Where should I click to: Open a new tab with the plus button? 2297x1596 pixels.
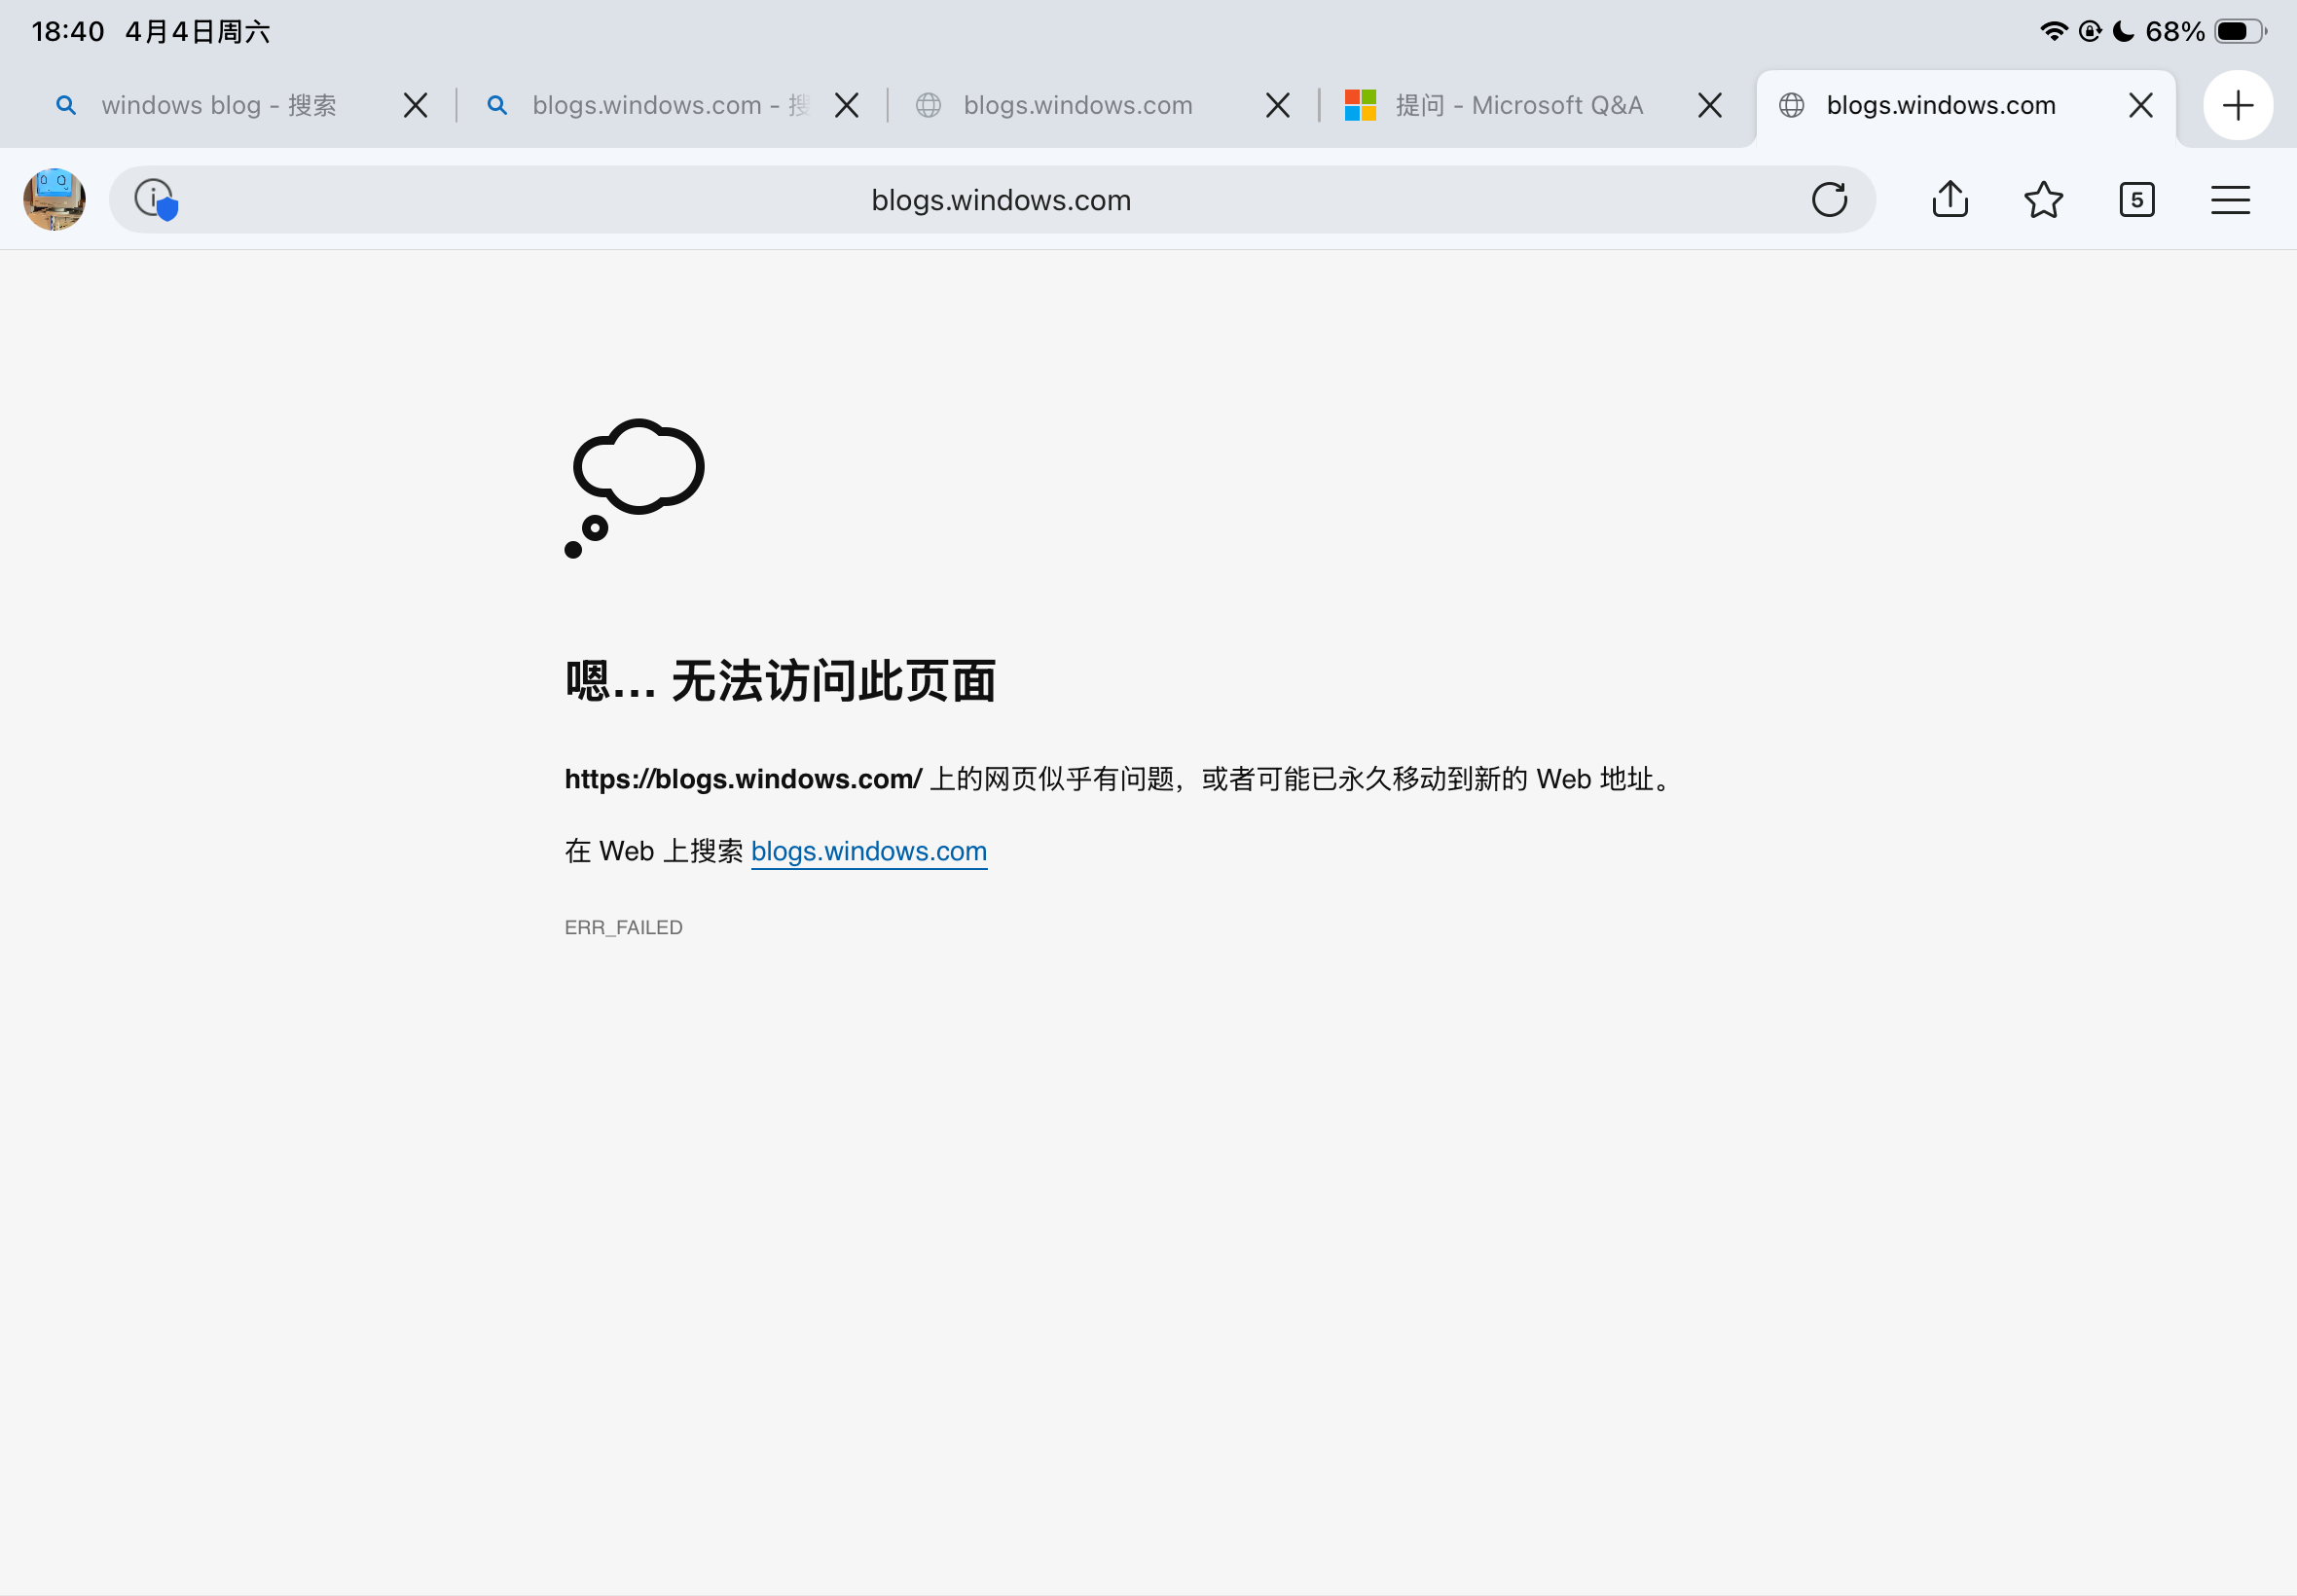click(2238, 105)
